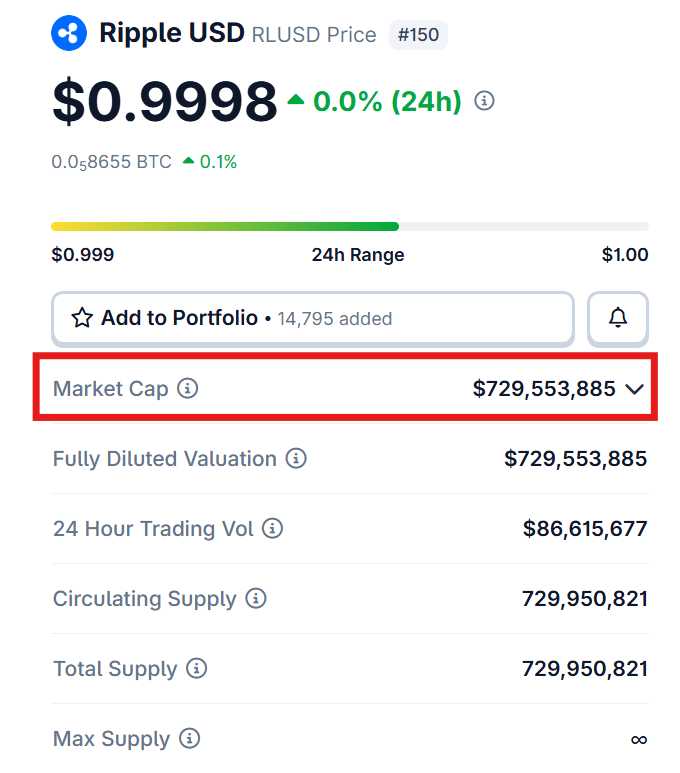Click the BTC price 0.058655 BTC text
This screenshot has width=680, height=773.
[111, 162]
